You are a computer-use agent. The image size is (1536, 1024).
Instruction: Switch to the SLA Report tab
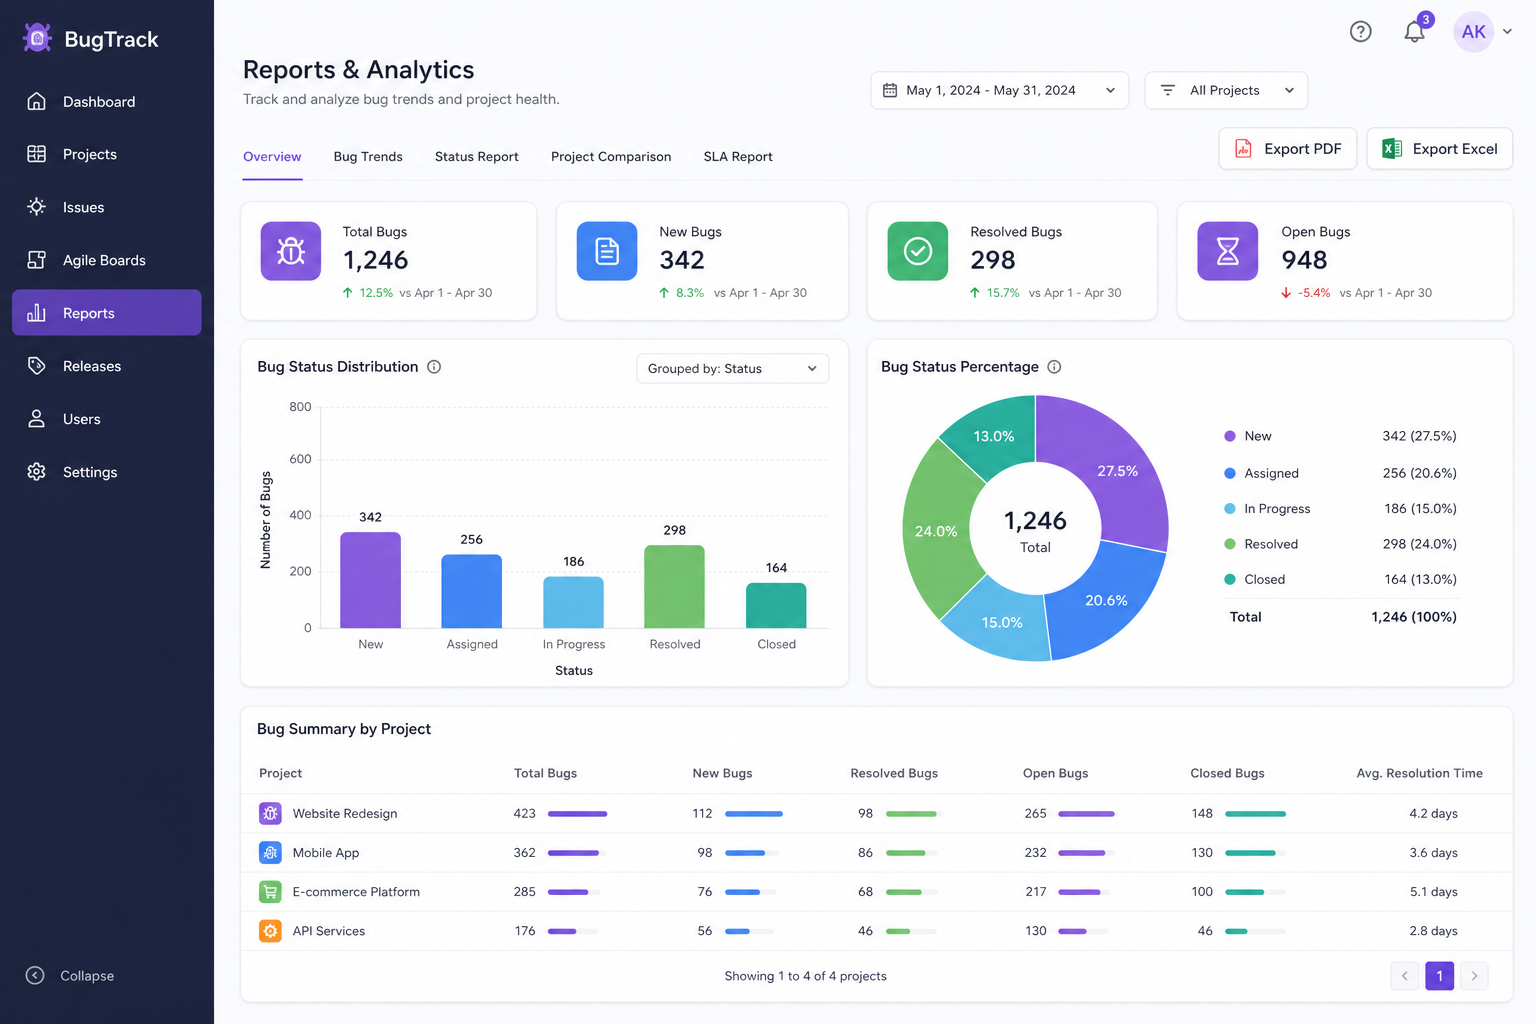click(738, 157)
